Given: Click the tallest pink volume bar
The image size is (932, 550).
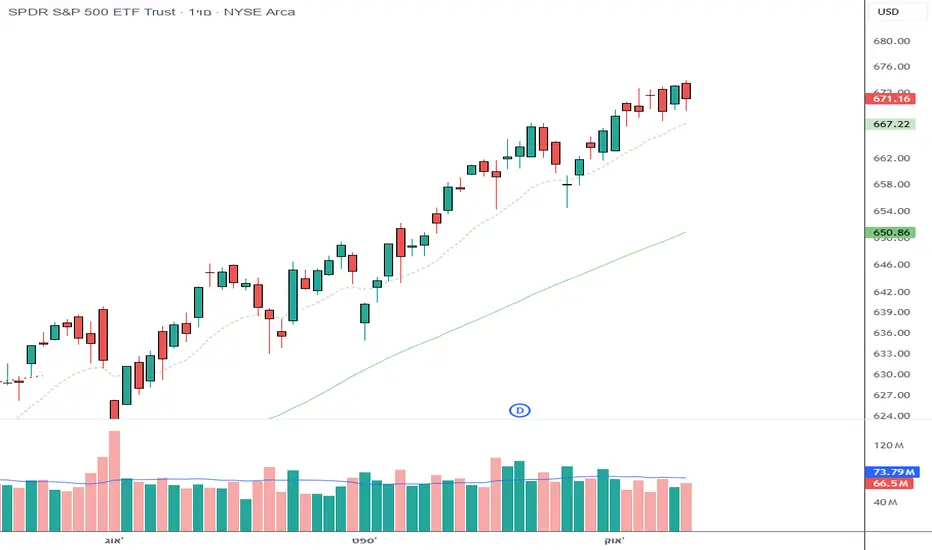Looking at the screenshot, I should [x=114, y=480].
